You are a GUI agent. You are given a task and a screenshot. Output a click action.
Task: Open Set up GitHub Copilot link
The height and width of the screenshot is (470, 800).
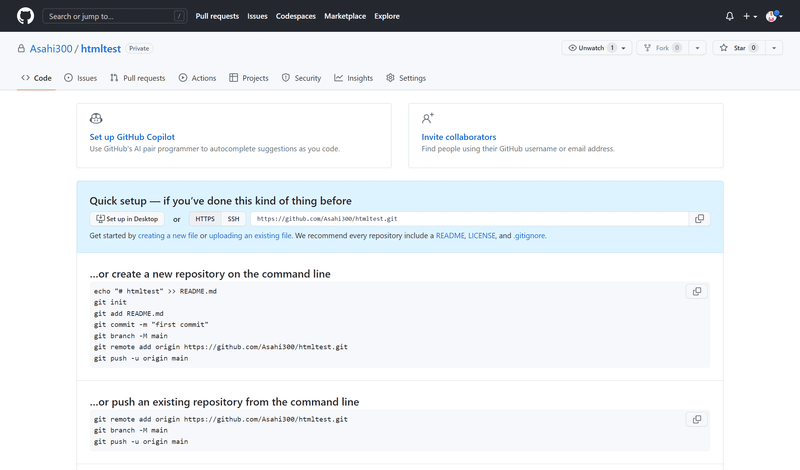pyautogui.click(x=132, y=137)
